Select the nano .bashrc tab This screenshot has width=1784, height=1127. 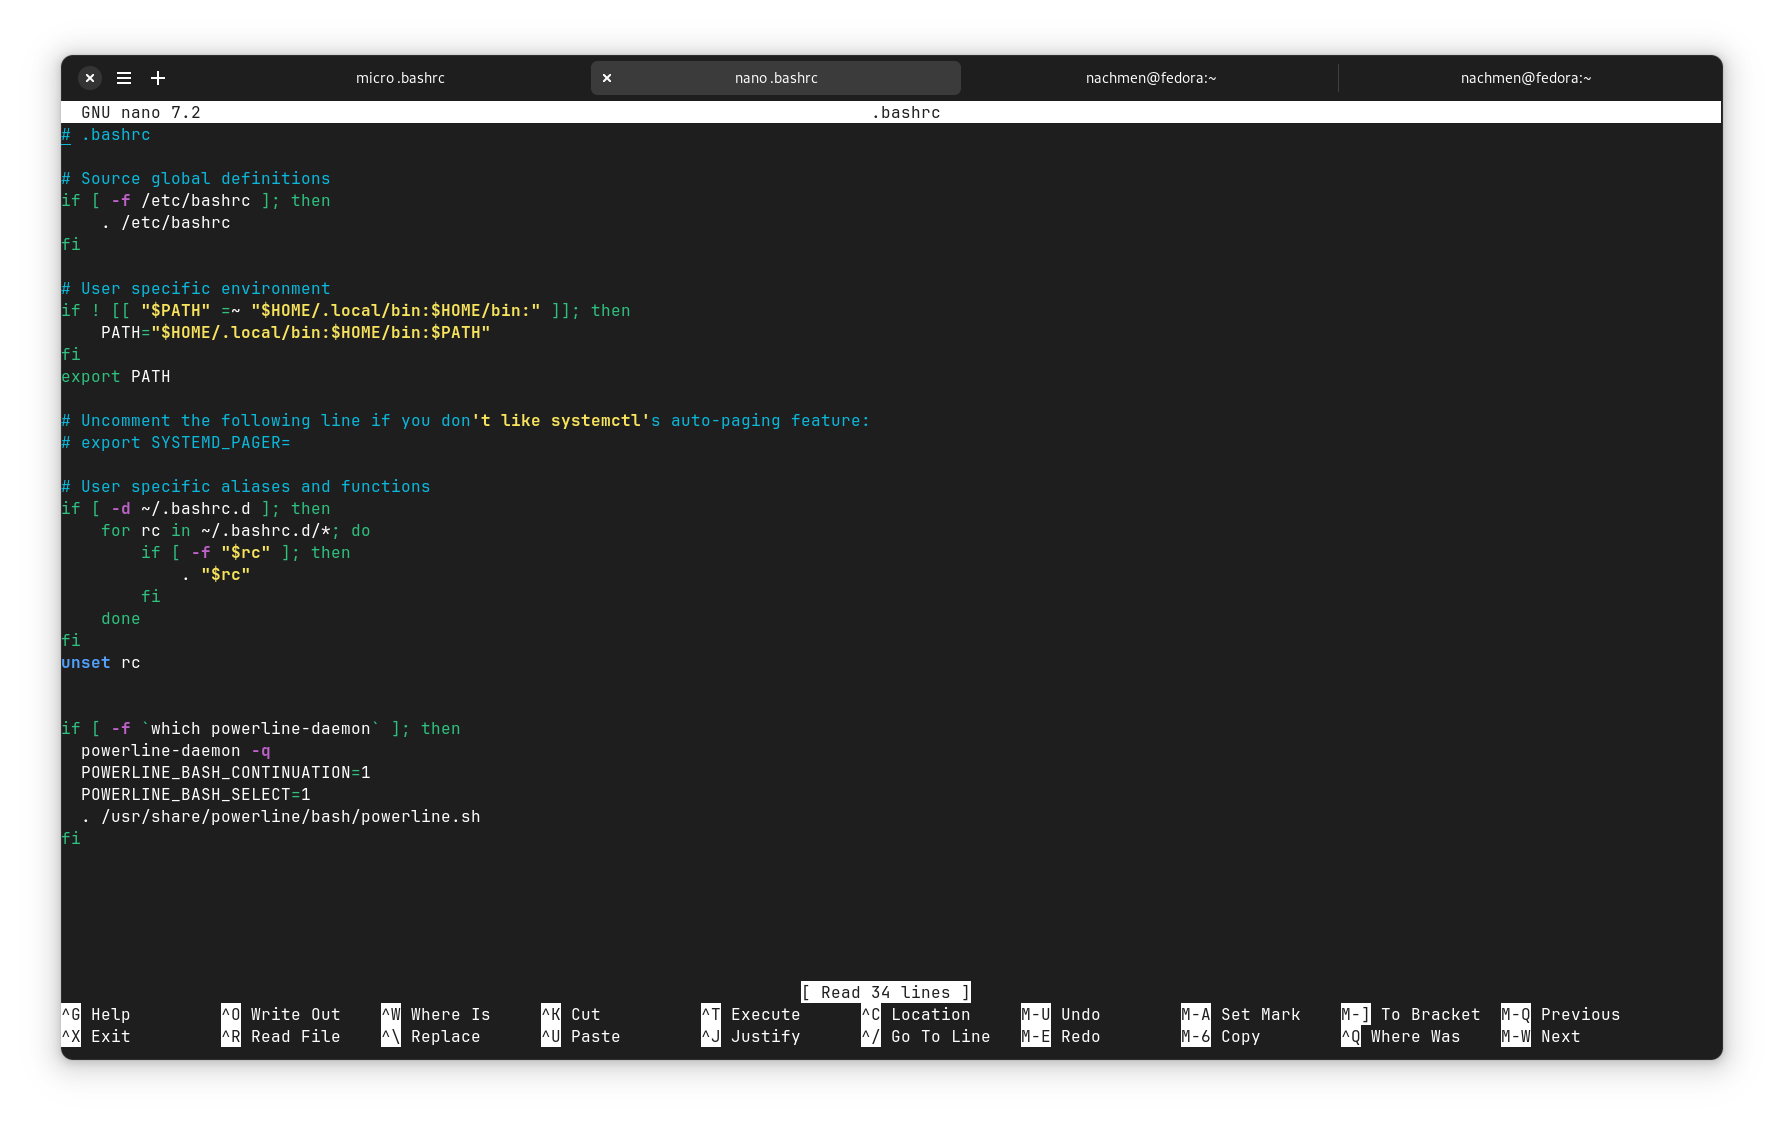click(776, 78)
